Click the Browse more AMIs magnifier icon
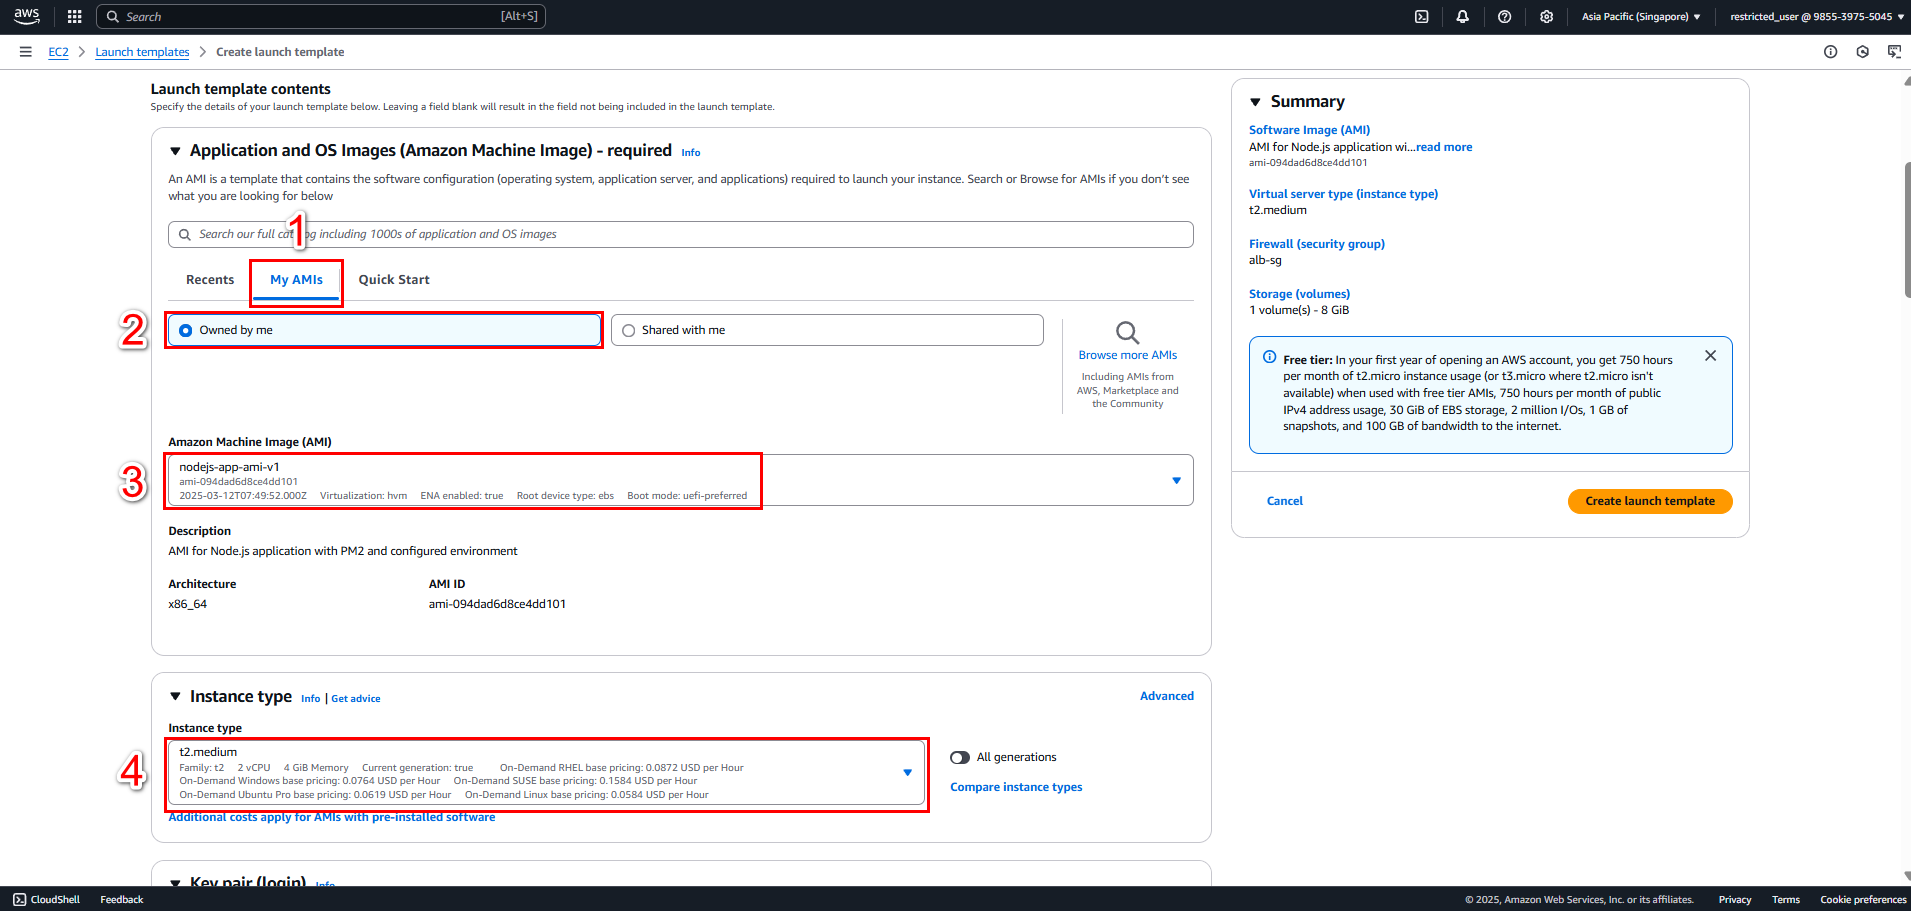 coord(1127,332)
